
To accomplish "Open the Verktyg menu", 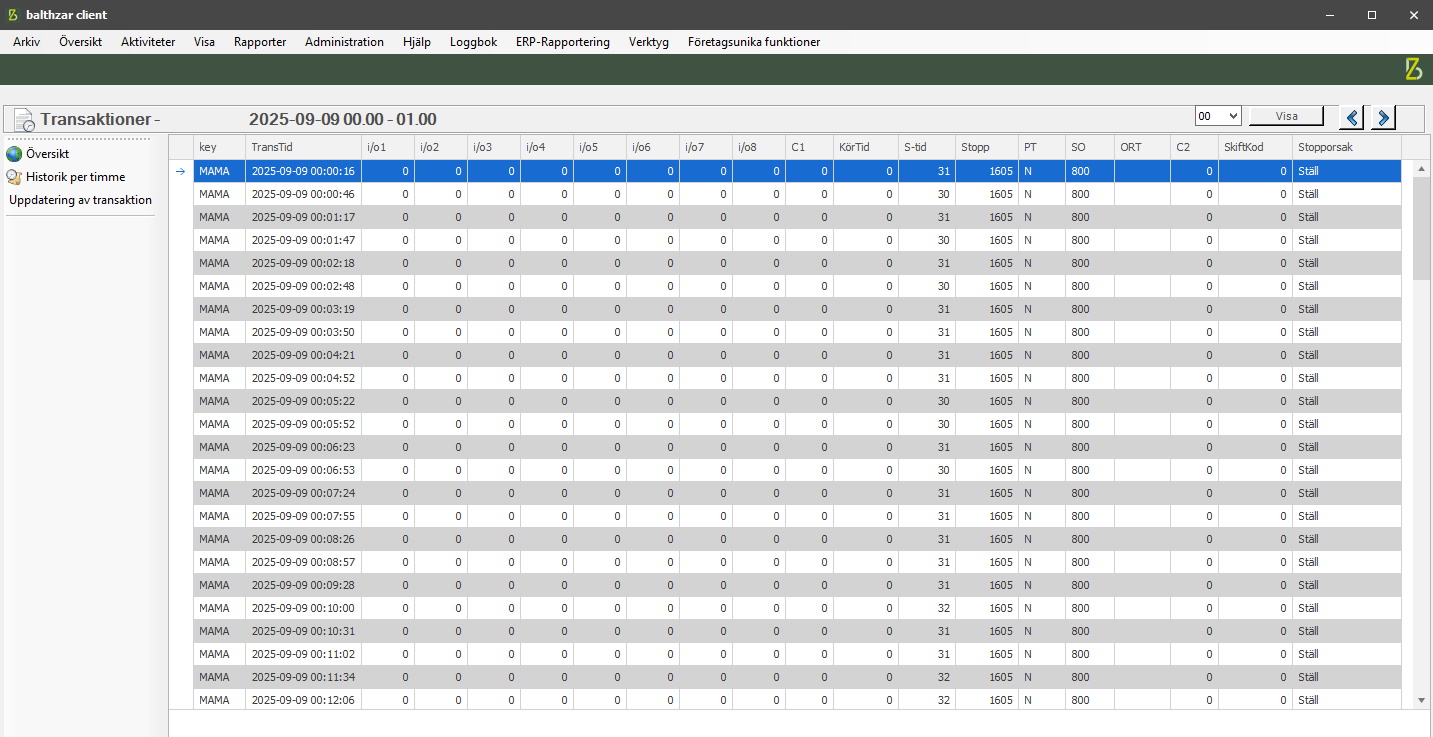I will tap(649, 42).
